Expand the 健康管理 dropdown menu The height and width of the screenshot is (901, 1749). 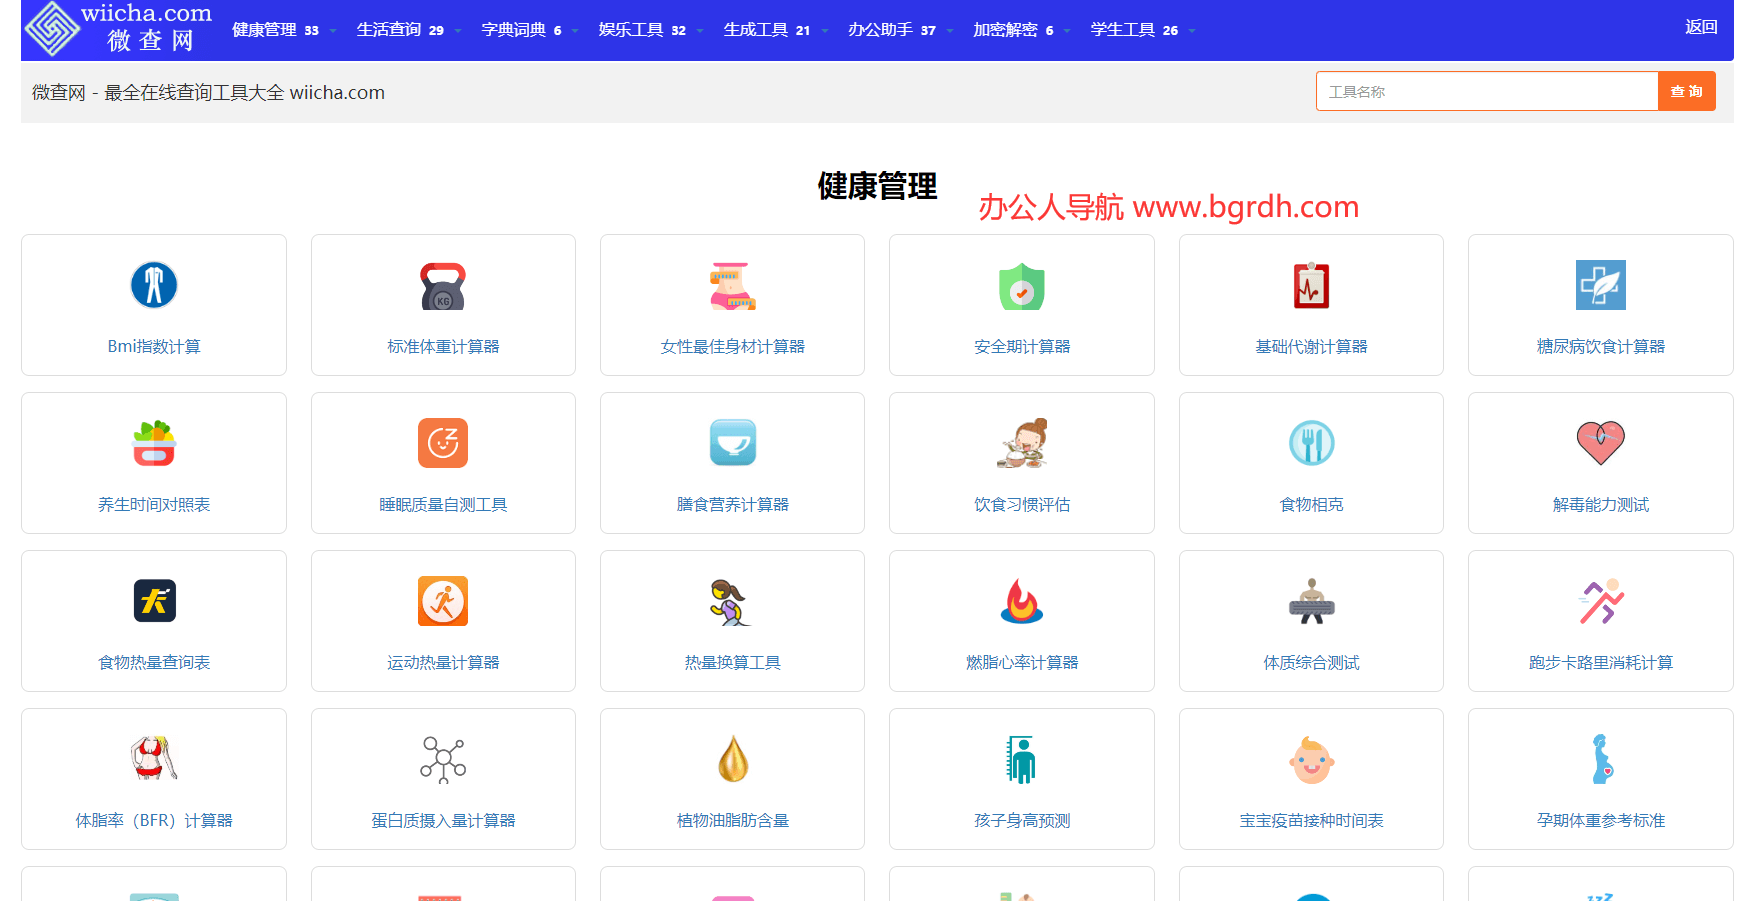coord(275,30)
